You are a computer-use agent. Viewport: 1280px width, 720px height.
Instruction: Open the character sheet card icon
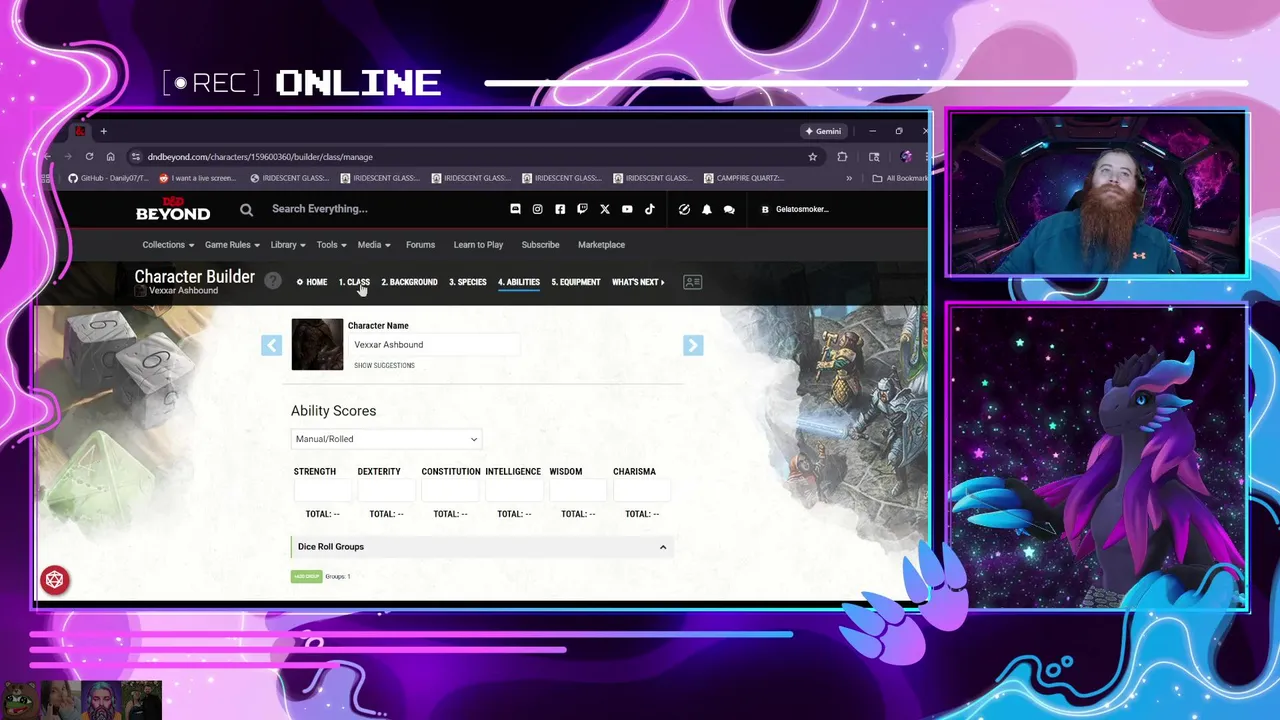tap(692, 282)
